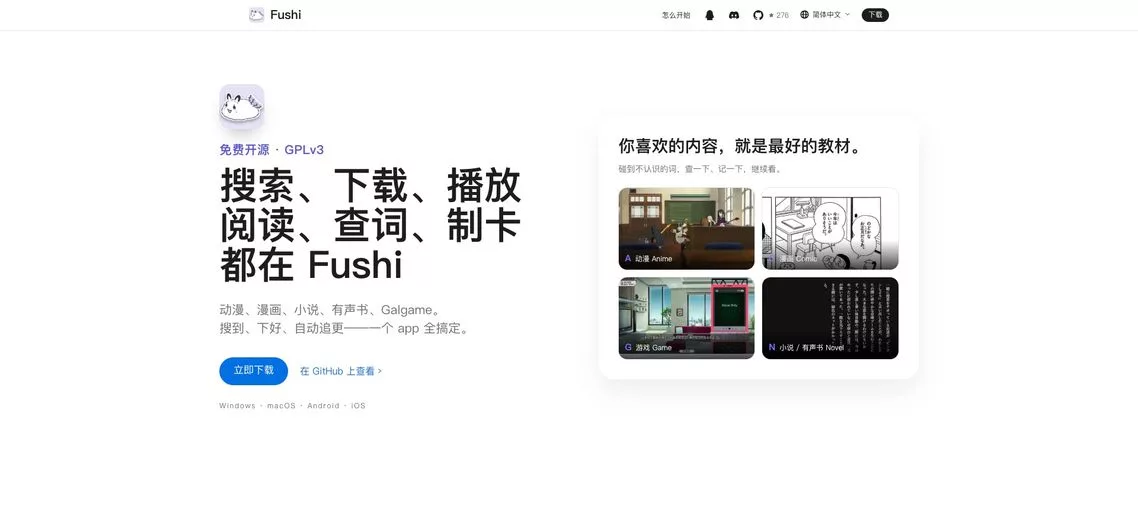Image resolution: width=1138 pixels, height=512 pixels.
Task: Click the blue 立即下载 button
Action: [x=253, y=370]
